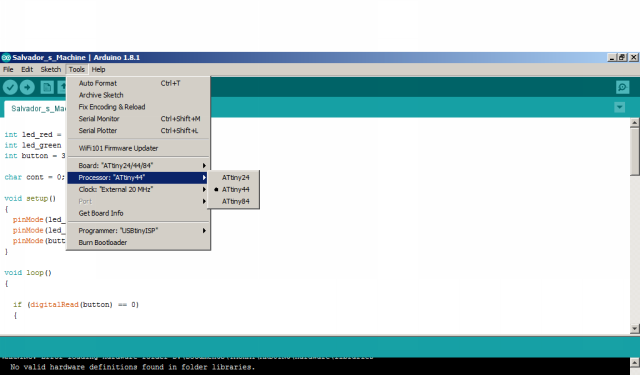Click the New sketch icon
The image size is (640, 375).
pos(47,87)
